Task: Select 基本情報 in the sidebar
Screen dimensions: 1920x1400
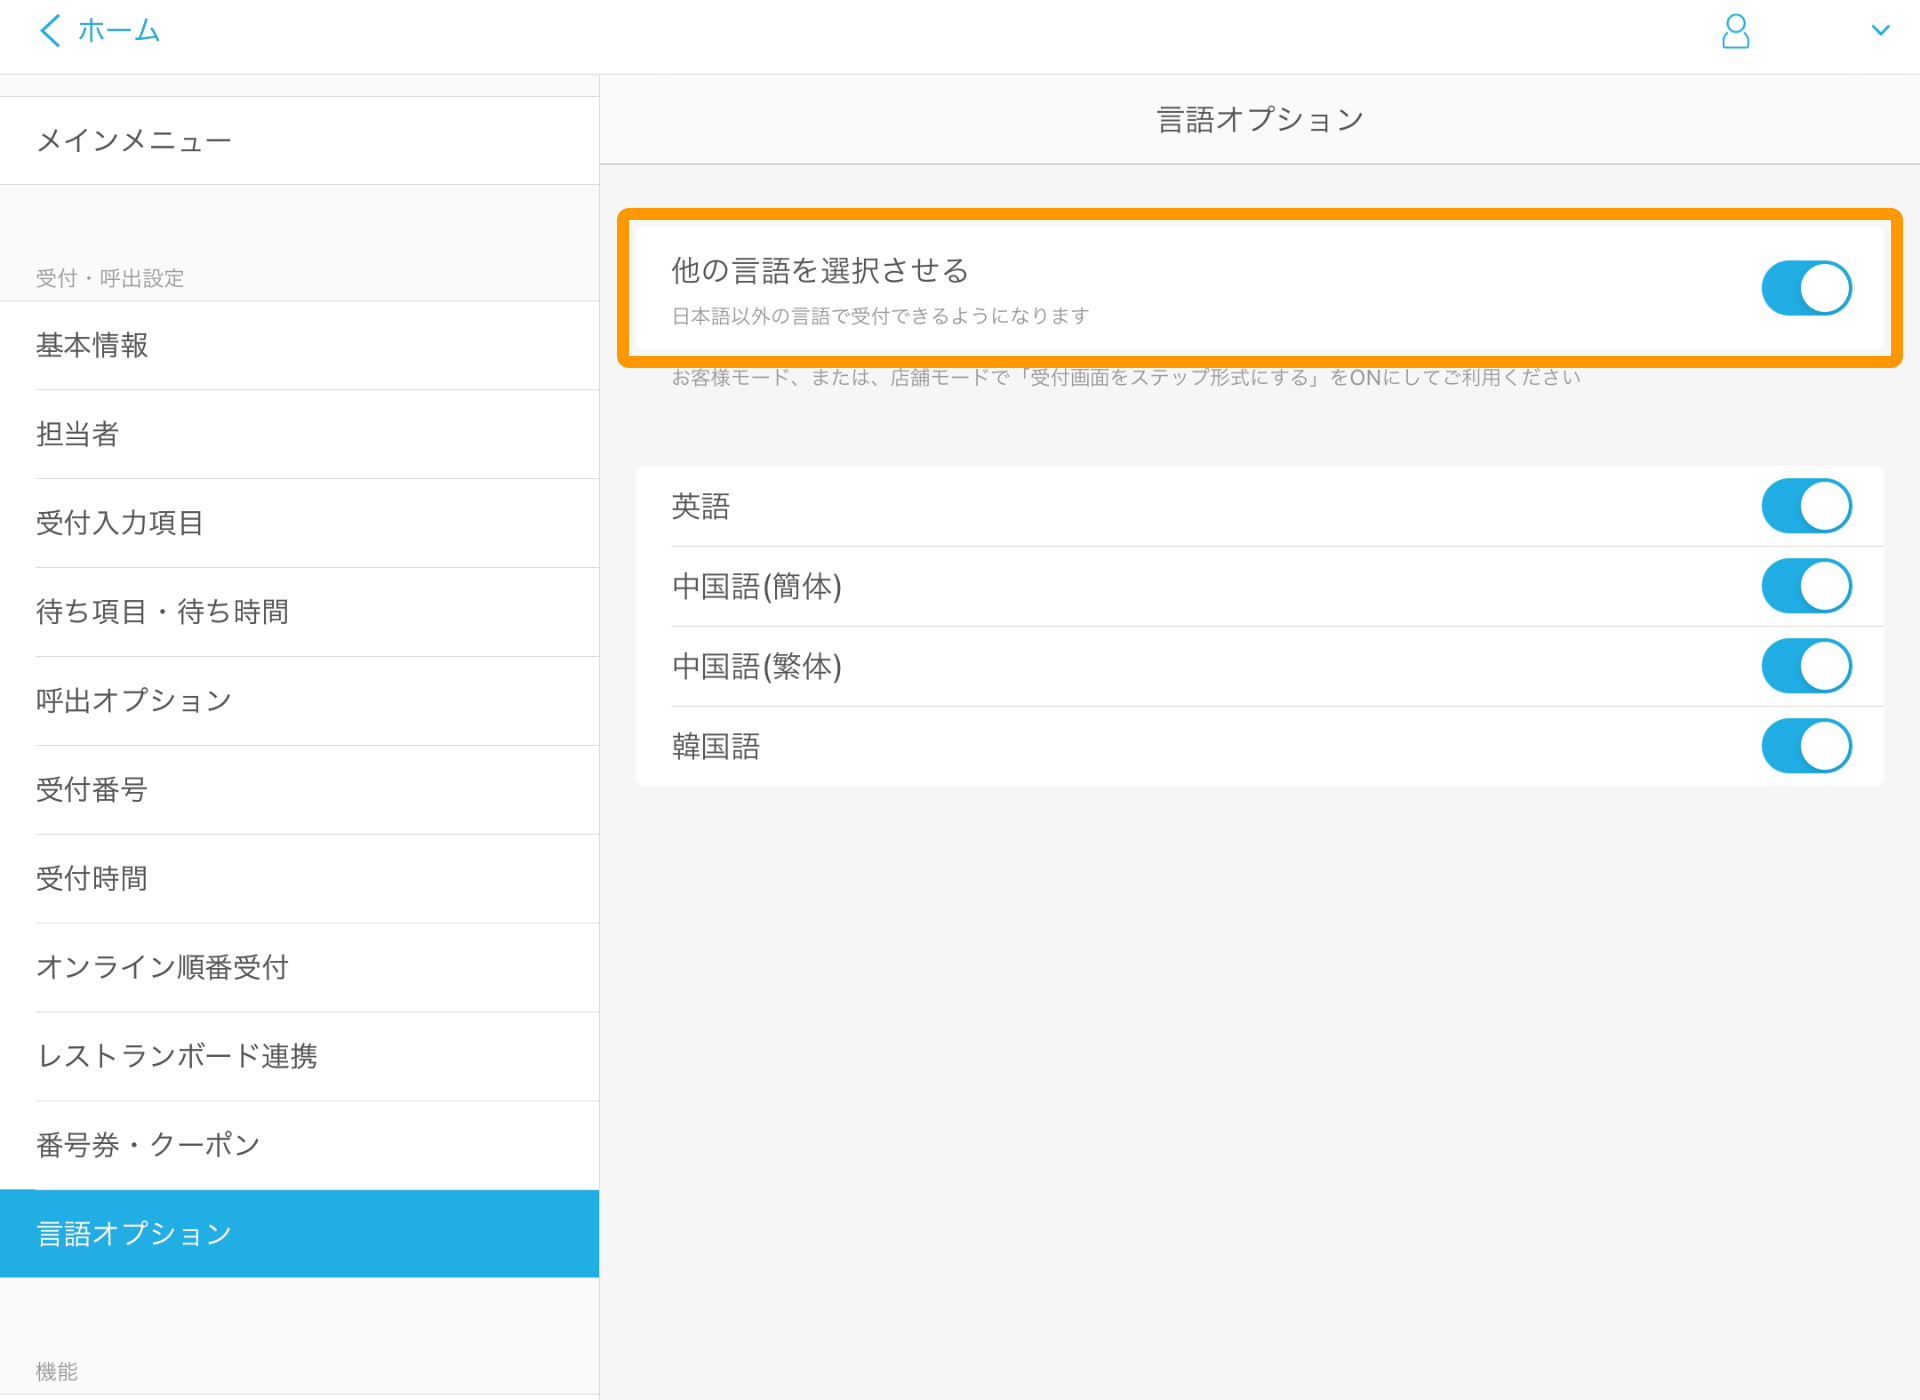Action: pos(300,345)
